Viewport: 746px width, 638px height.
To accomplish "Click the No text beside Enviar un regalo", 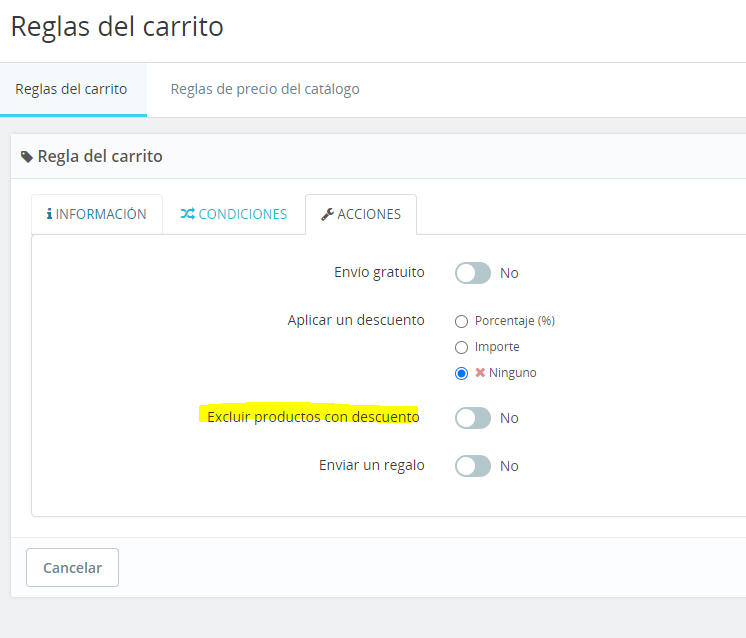I will [x=509, y=466].
